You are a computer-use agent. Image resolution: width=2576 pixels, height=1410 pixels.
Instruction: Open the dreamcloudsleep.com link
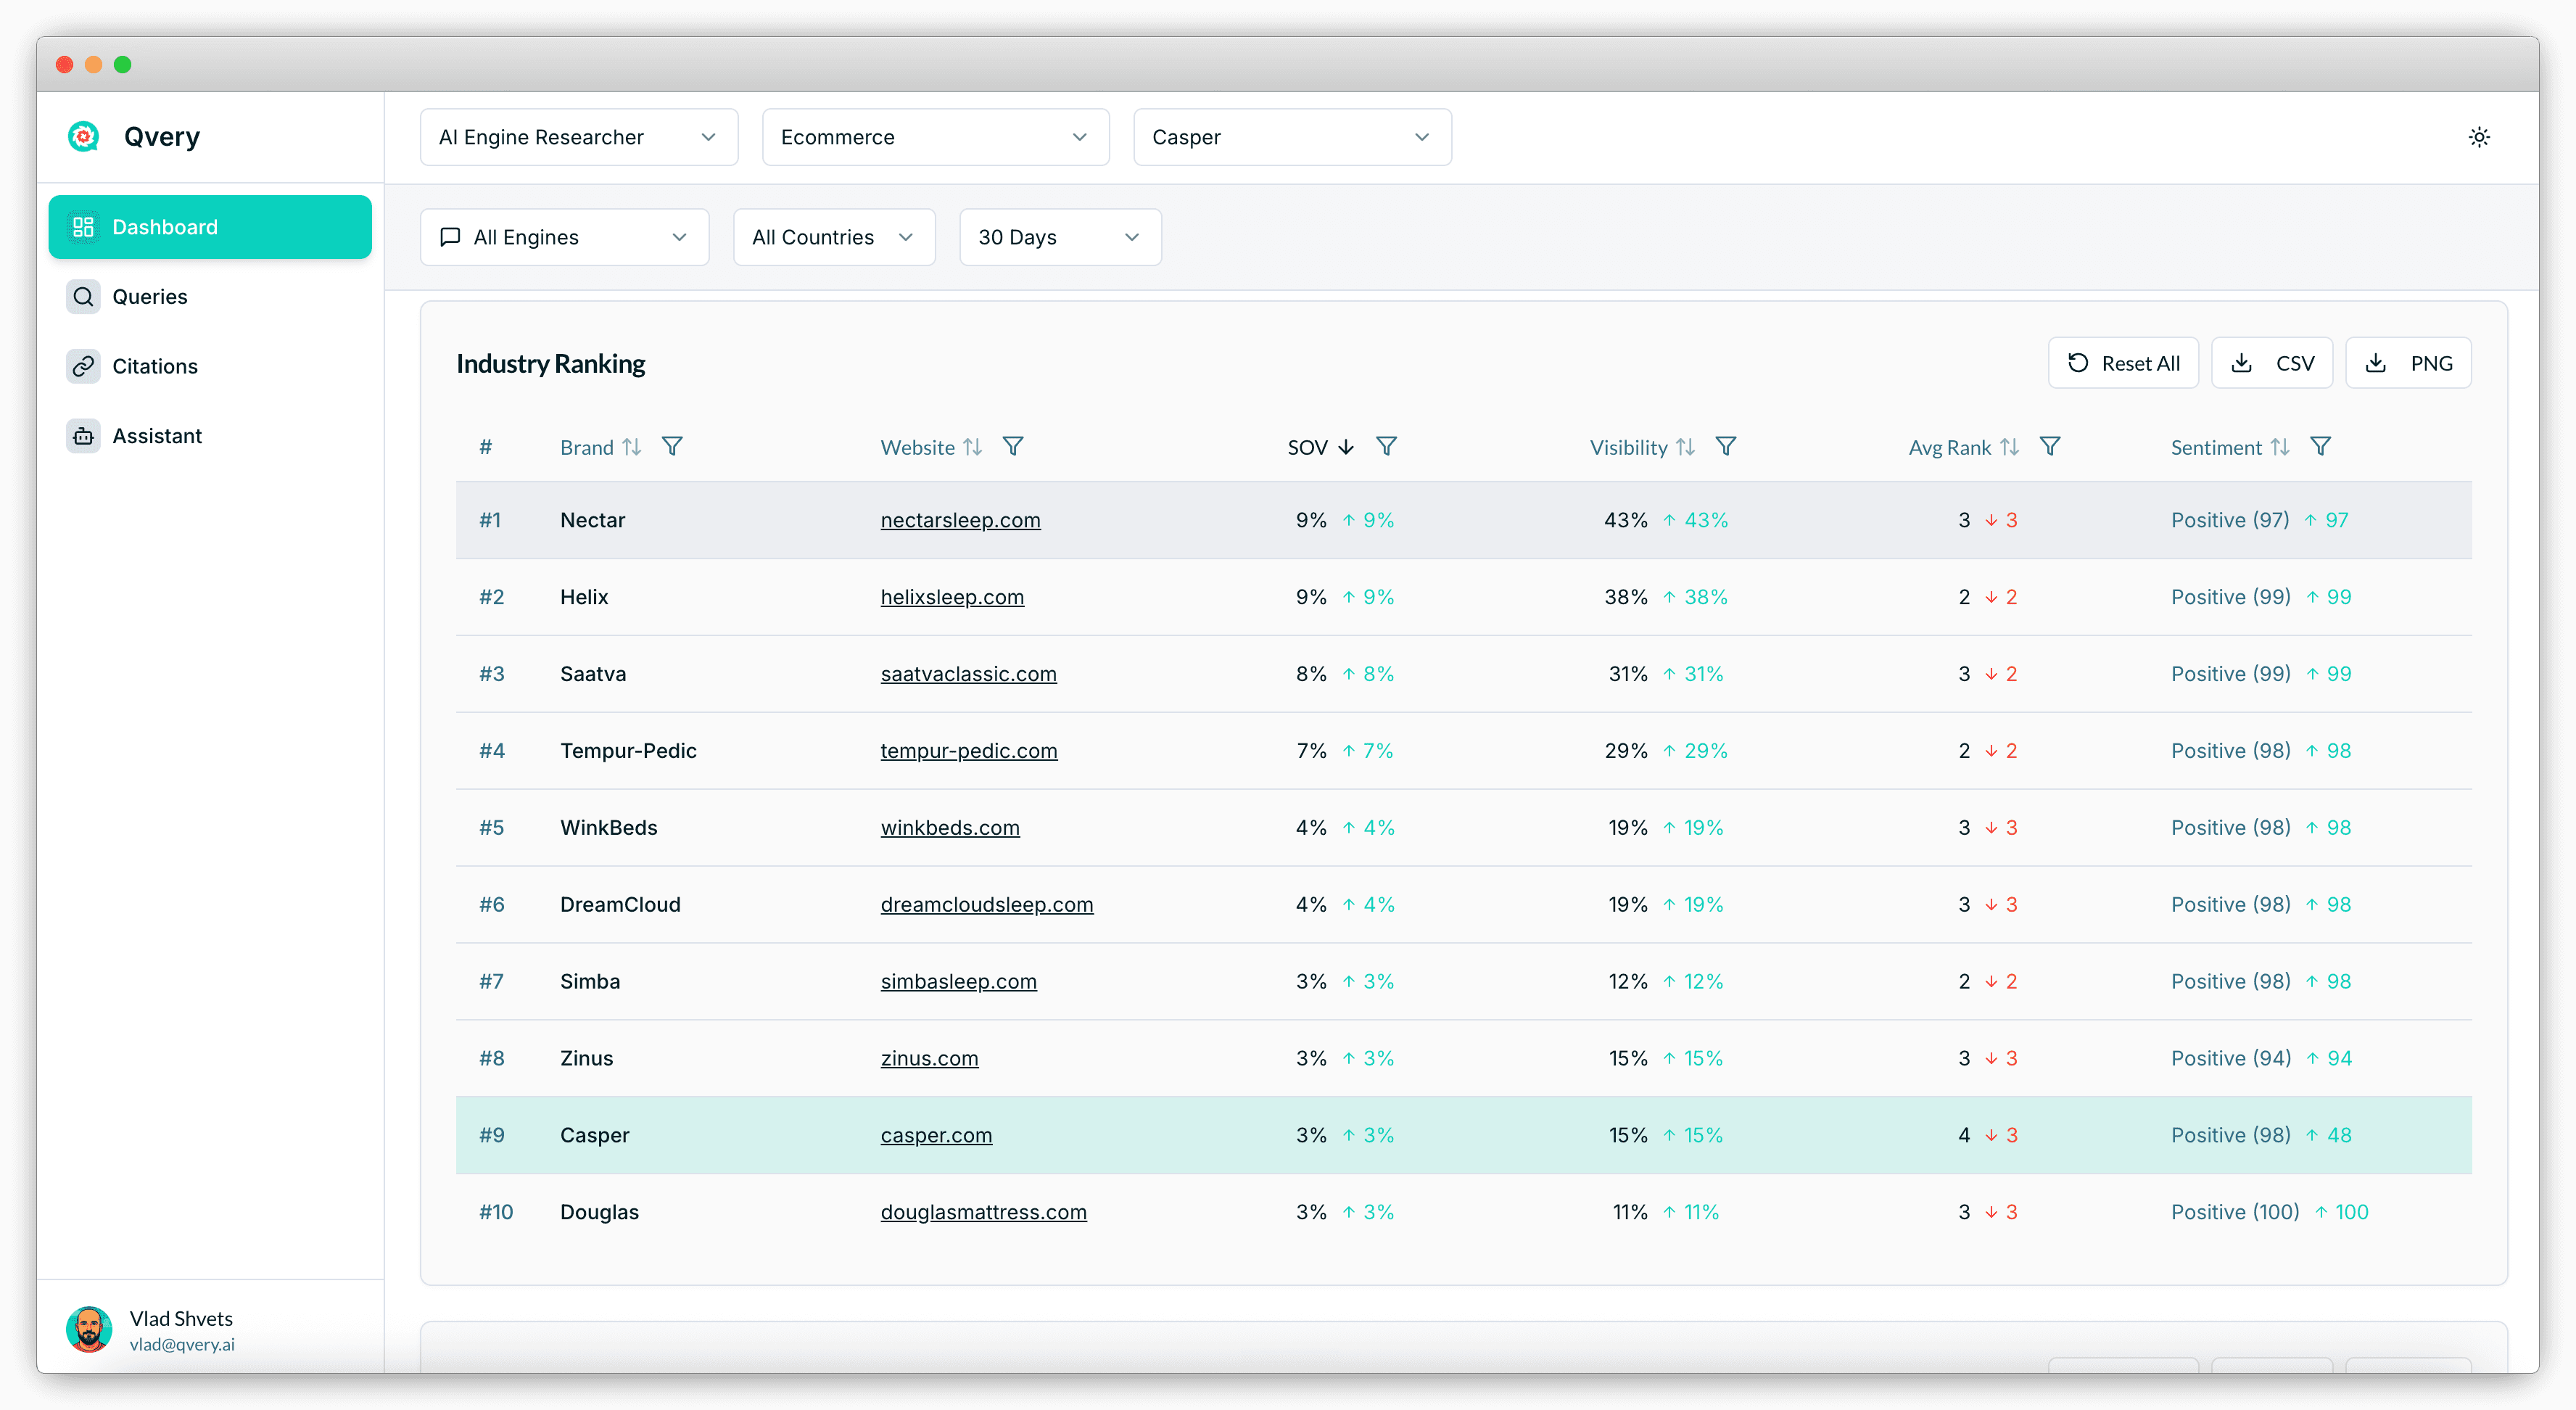point(987,905)
